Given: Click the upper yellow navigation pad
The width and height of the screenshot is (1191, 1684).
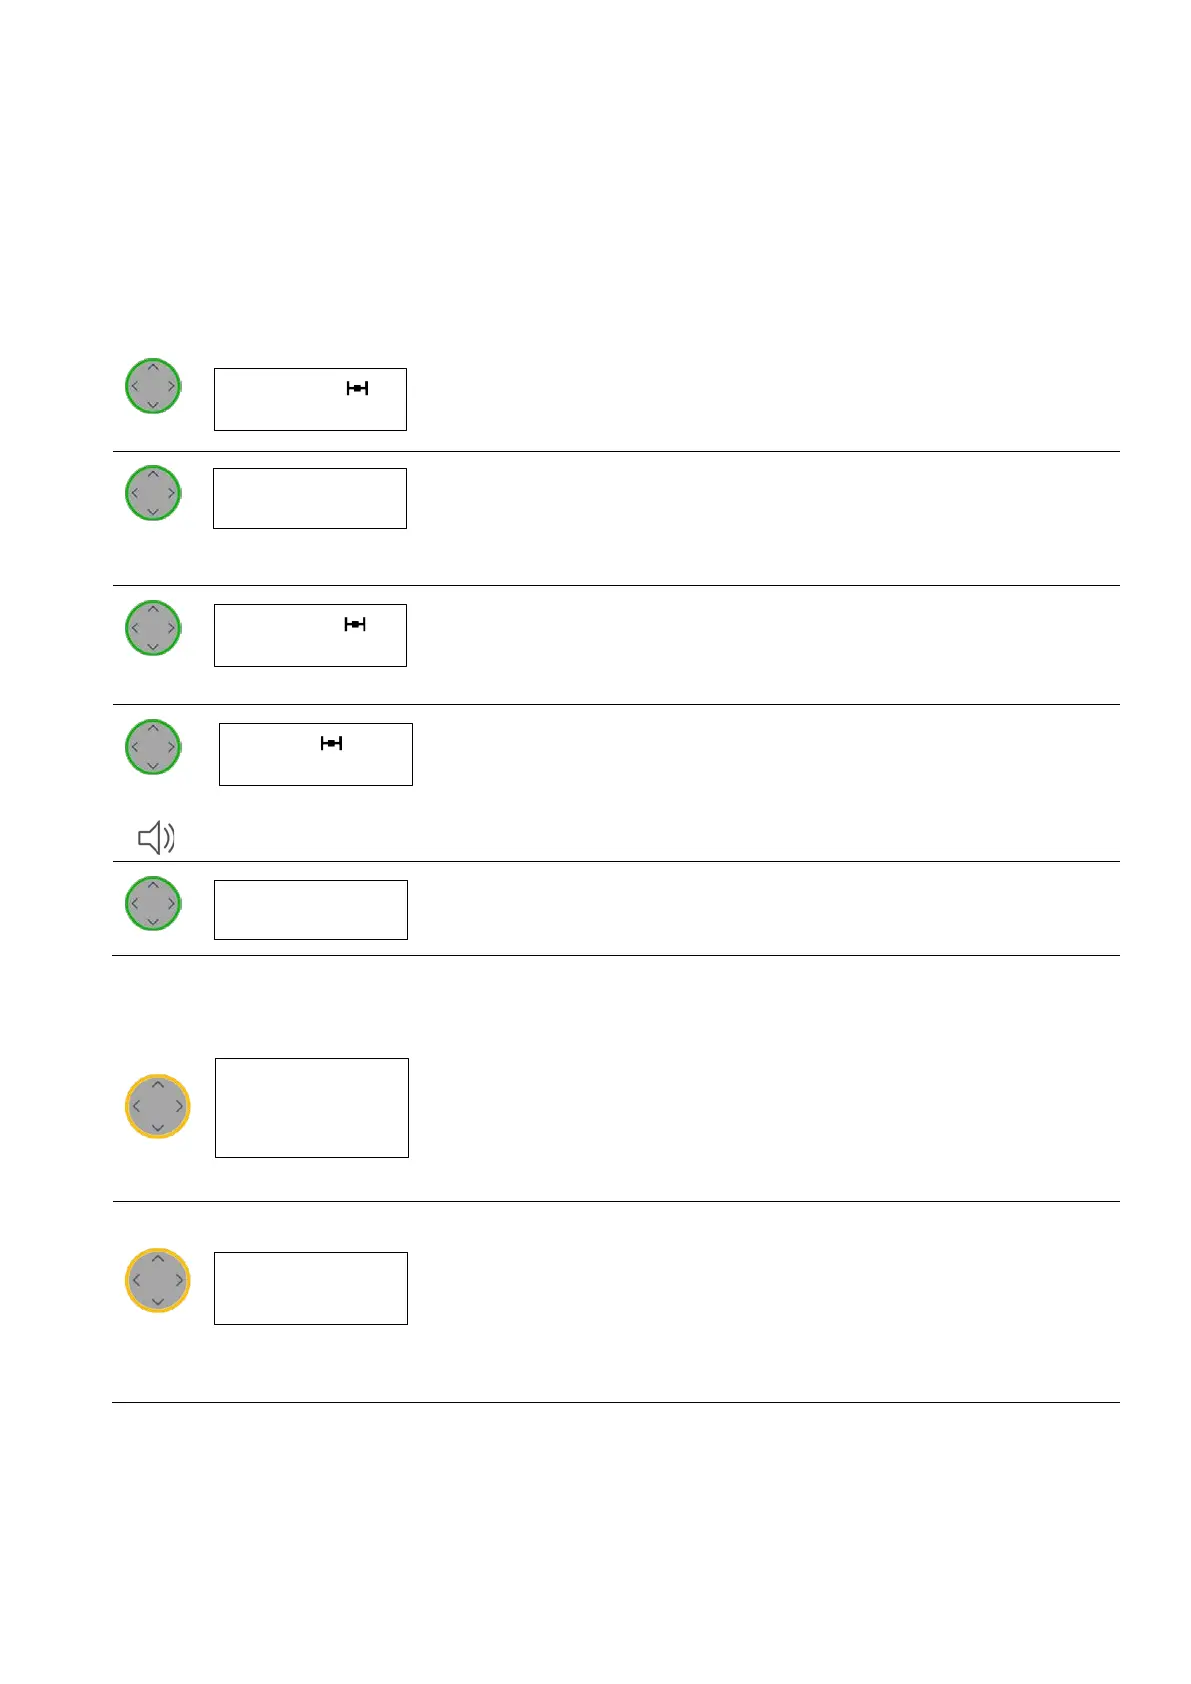Looking at the screenshot, I should (158, 1107).
